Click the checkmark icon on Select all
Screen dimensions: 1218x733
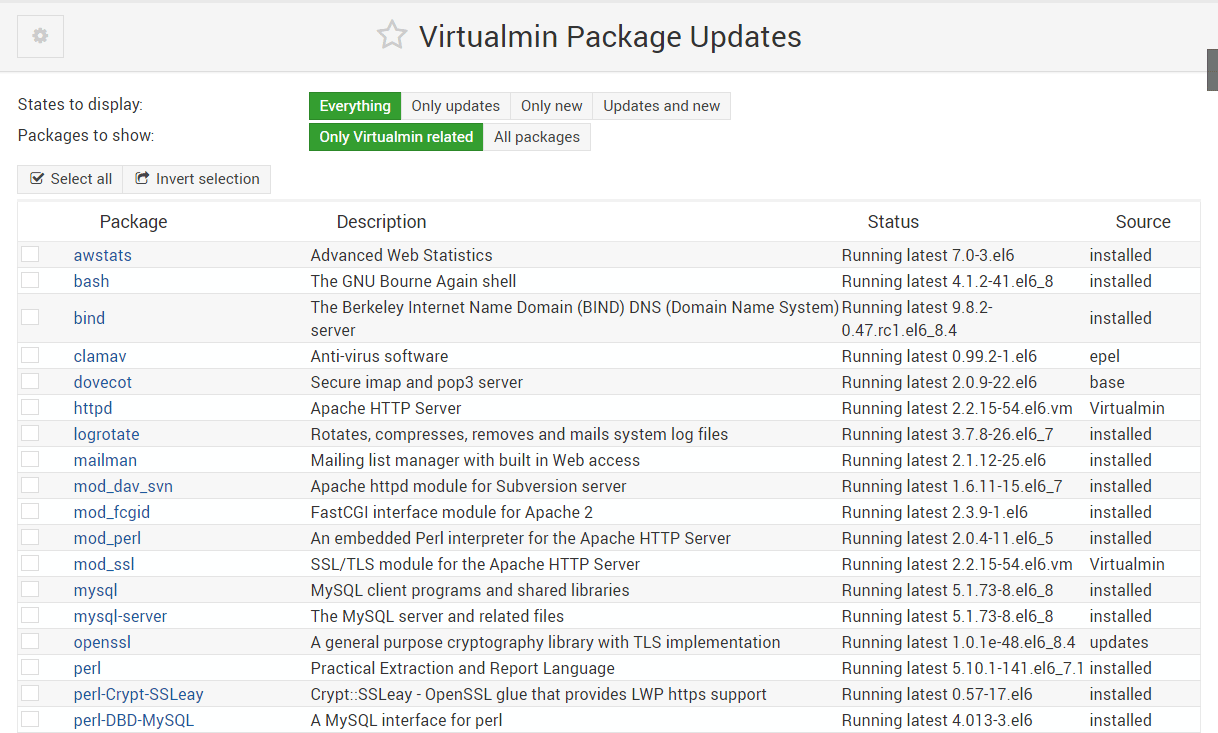pyautogui.click(x=37, y=179)
